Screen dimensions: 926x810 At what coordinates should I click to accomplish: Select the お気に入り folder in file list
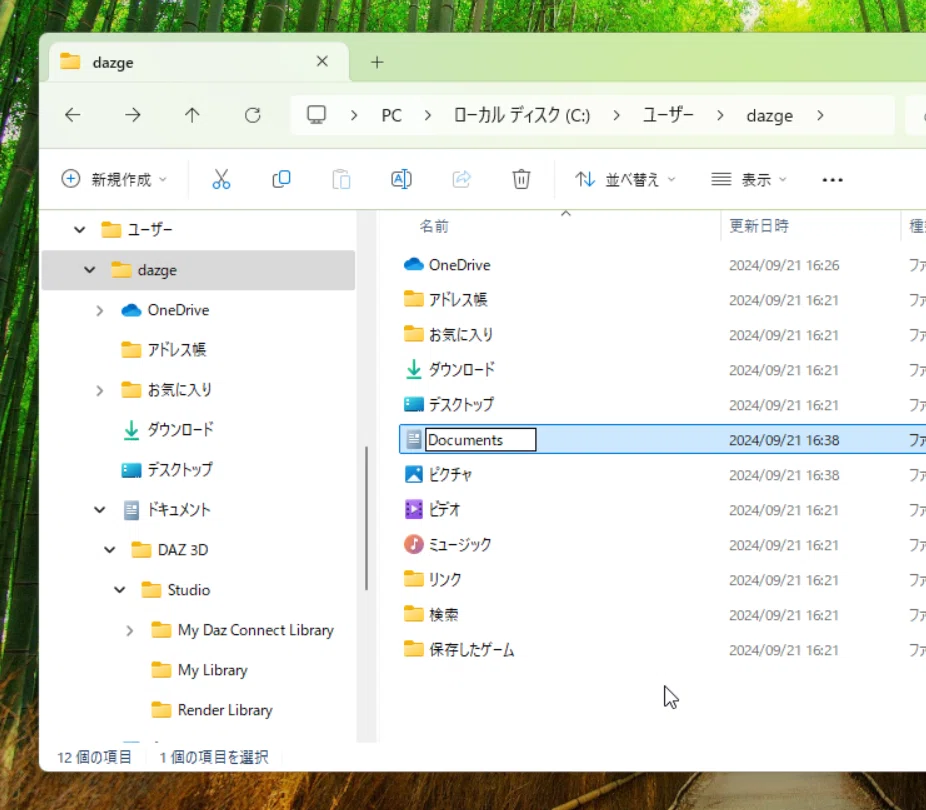461,335
